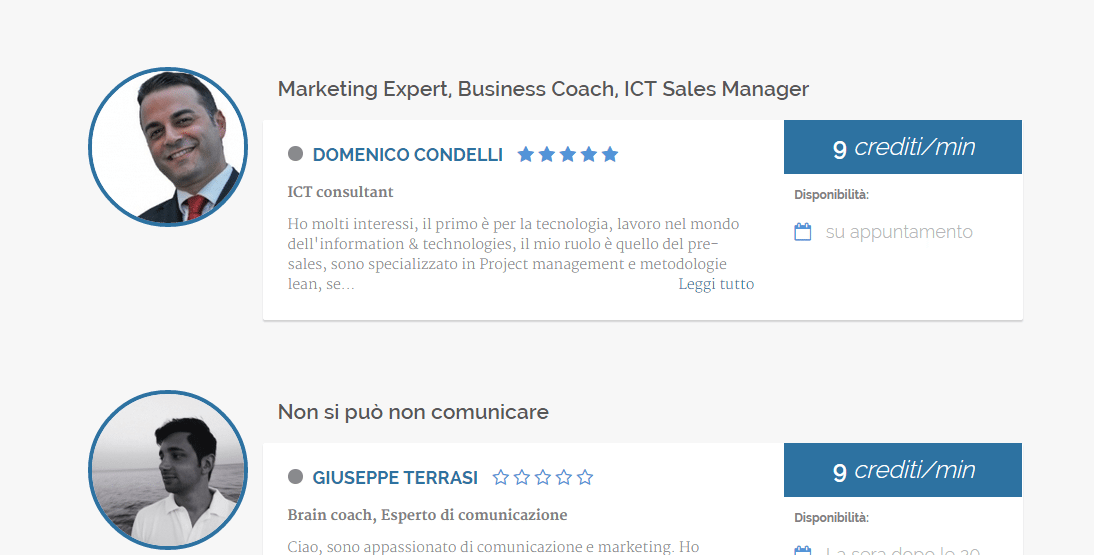Click the calendar icon beside su appuntamento
1094x555 pixels.
802,232
